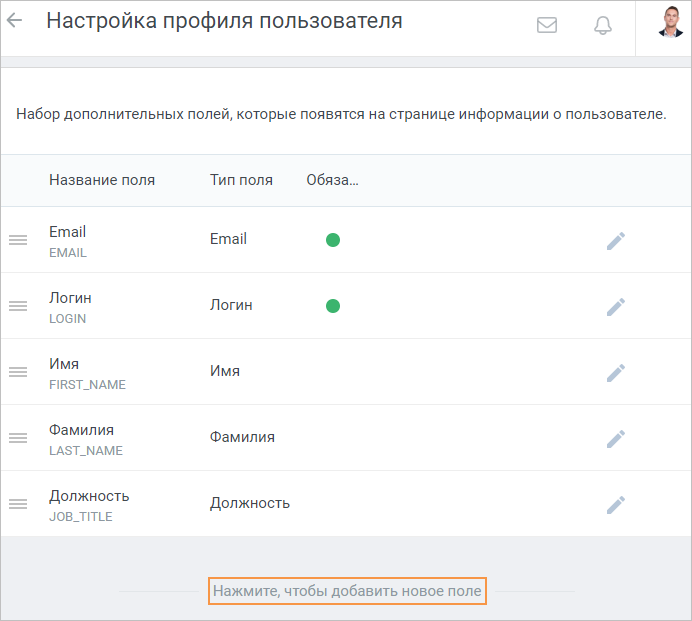This screenshot has width=692, height=621.
Task: Edit the Логин field with pencil icon
Action: click(x=615, y=306)
